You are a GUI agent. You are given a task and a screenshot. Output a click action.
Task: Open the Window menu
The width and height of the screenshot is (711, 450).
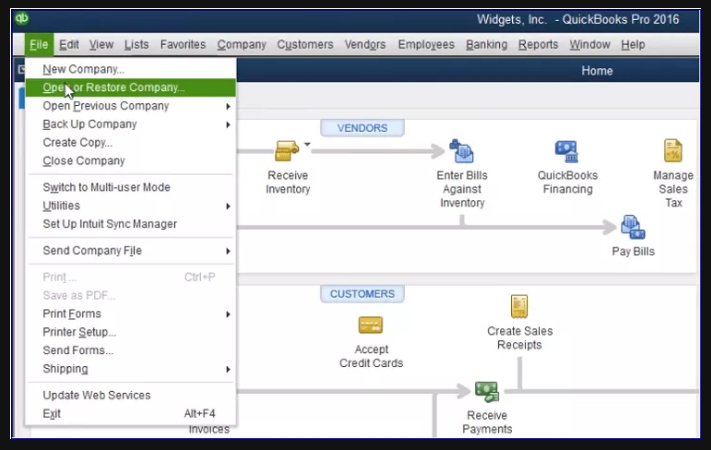tap(590, 44)
